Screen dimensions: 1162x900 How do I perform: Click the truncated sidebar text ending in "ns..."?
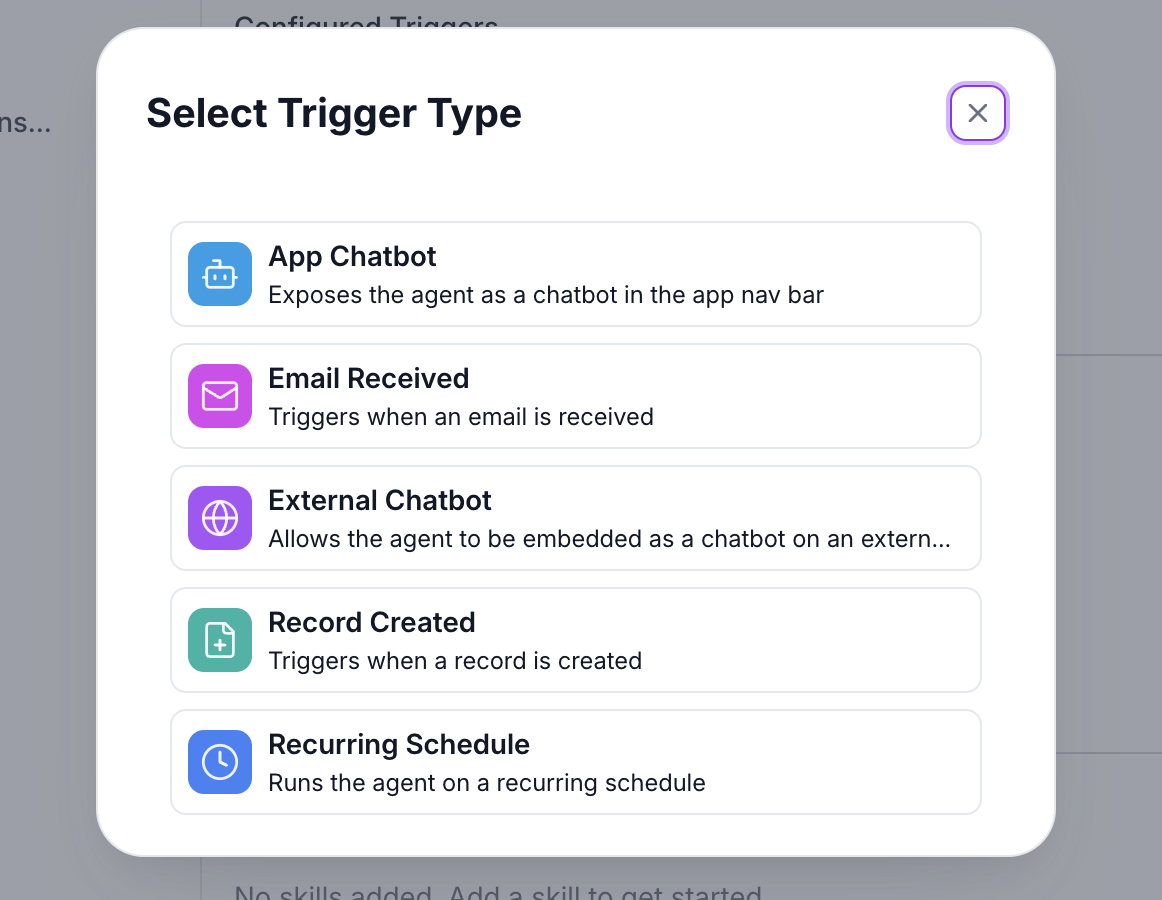(25, 124)
